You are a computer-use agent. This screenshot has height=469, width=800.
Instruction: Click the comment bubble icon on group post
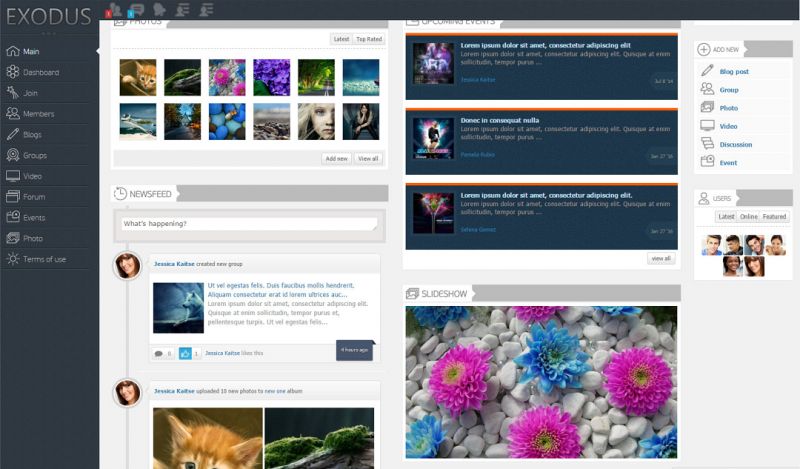point(159,353)
